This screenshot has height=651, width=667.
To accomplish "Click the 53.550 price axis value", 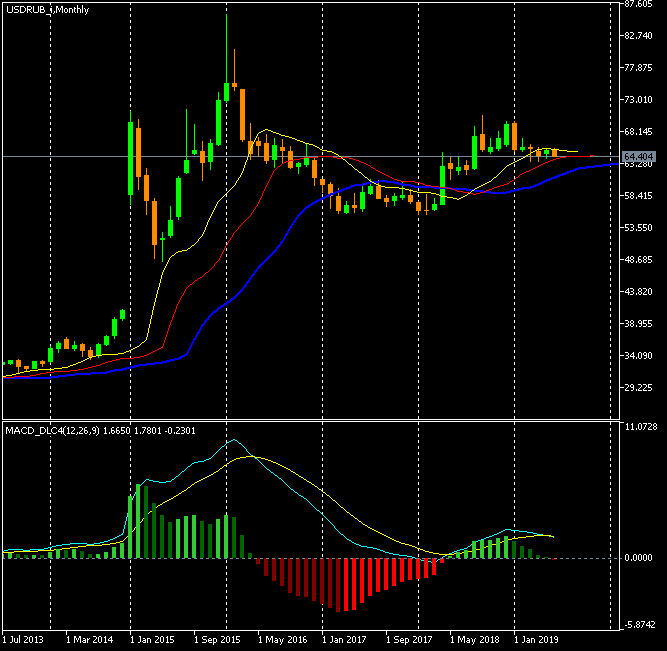I will point(638,228).
